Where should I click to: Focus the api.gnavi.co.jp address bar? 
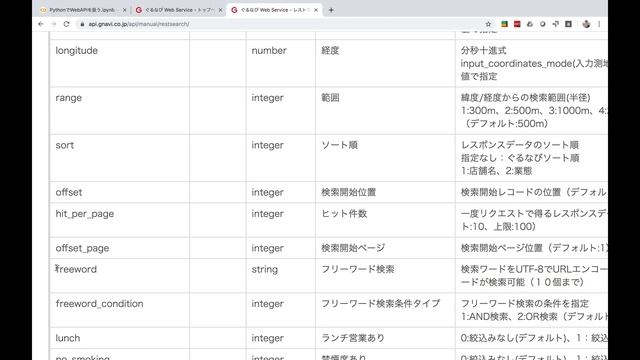(282, 24)
